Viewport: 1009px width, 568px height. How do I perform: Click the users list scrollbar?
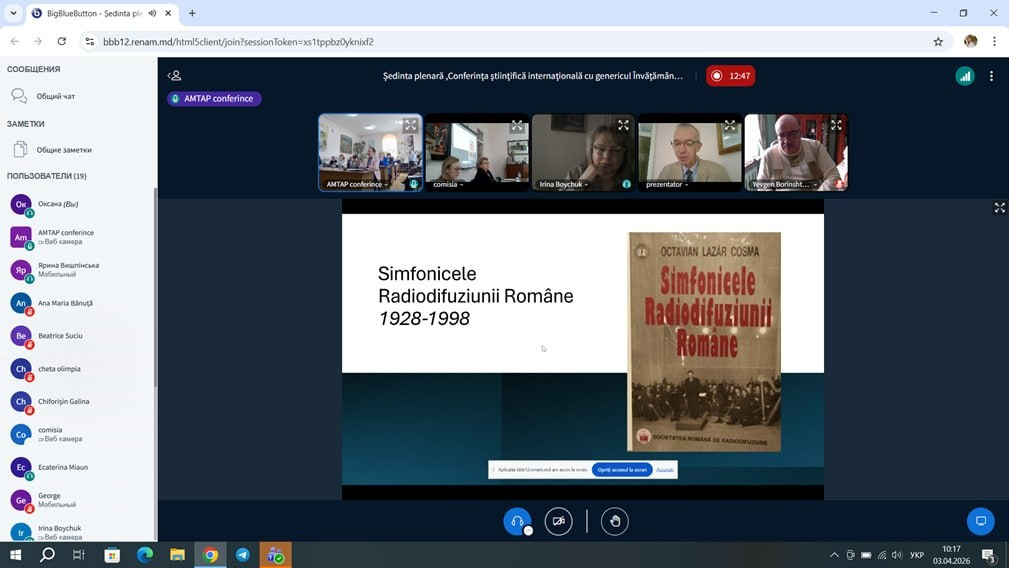[x=154, y=290]
